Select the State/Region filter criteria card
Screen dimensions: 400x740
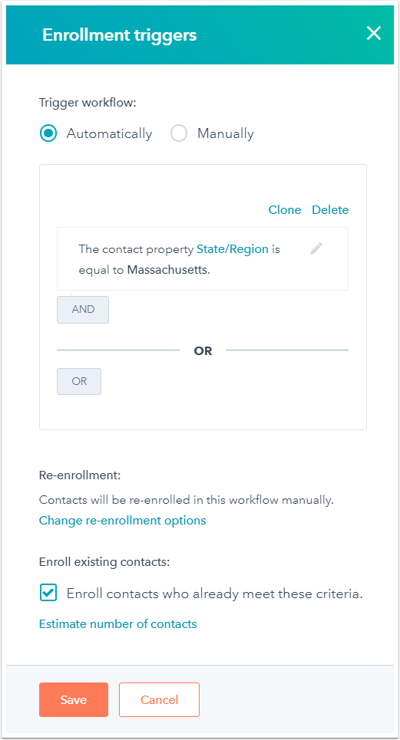203,259
